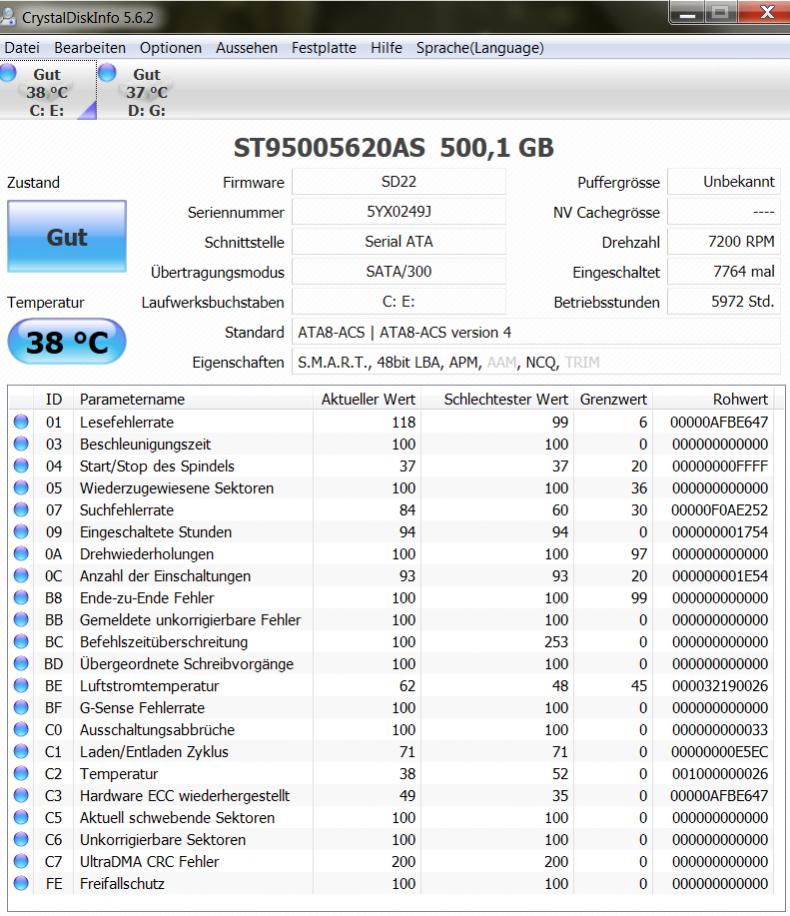Click the Drehzahl field 7200 RPM
Viewport: 790px width, 916px height.
click(x=723, y=241)
